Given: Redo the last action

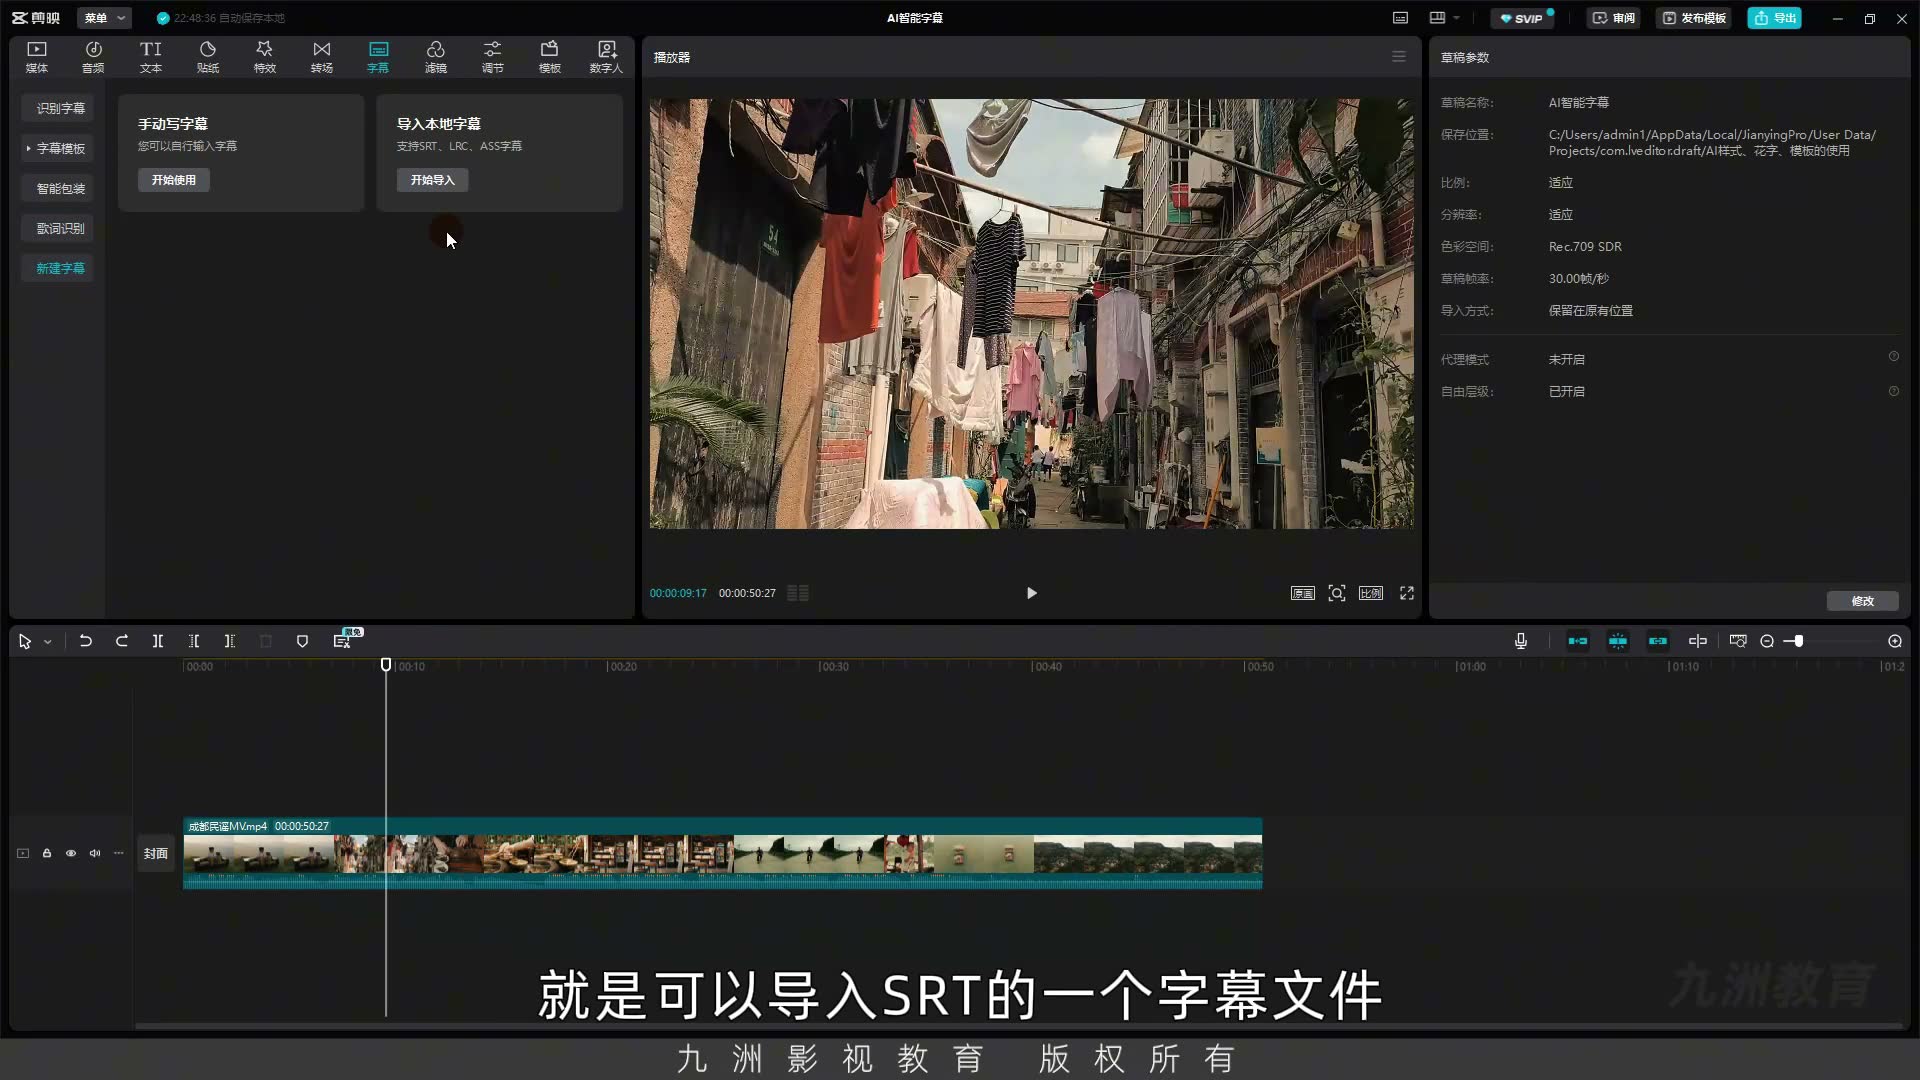Looking at the screenshot, I should 122,641.
